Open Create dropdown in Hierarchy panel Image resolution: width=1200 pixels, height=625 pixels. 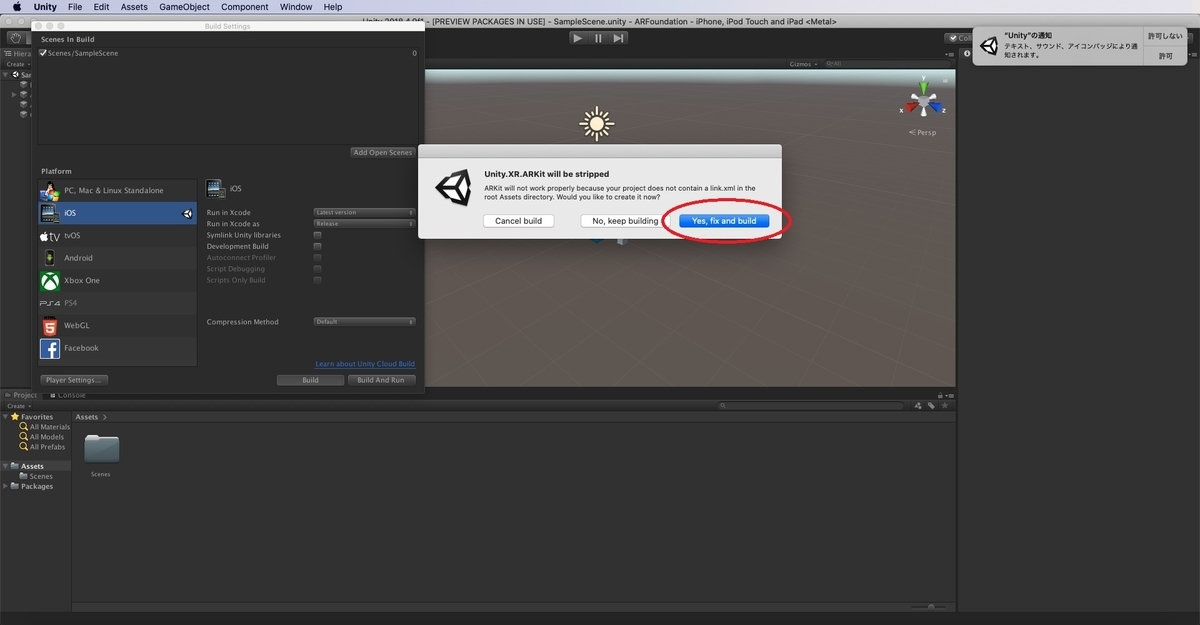[17, 64]
